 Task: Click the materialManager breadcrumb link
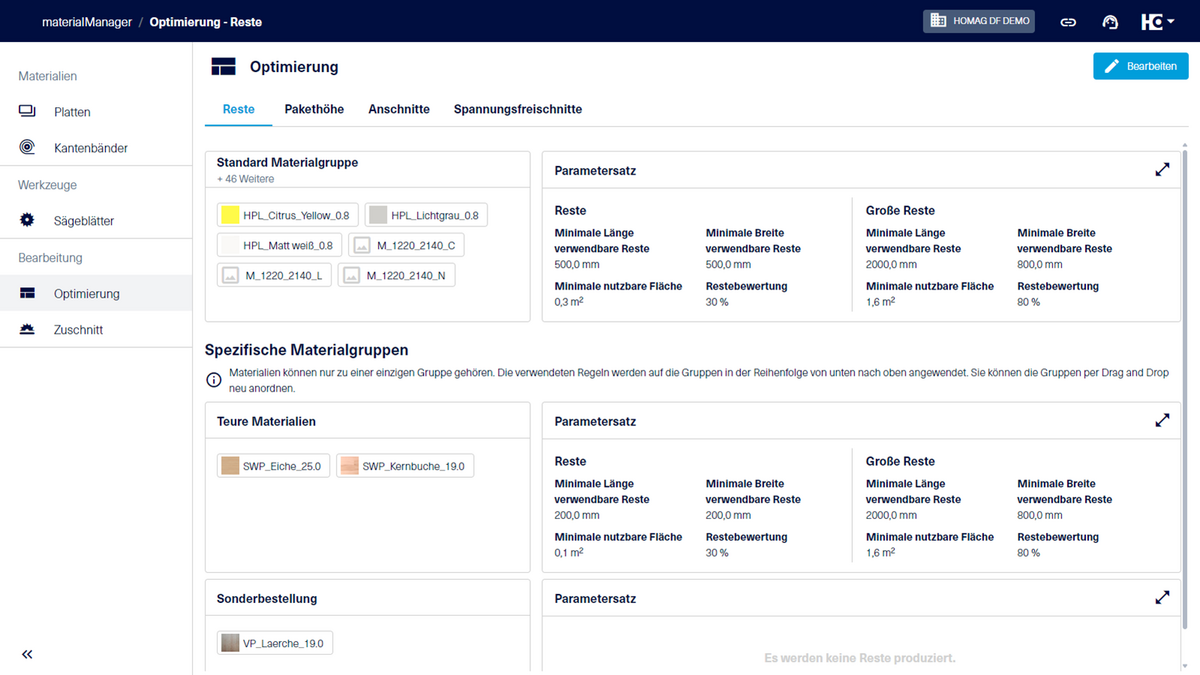[87, 21]
